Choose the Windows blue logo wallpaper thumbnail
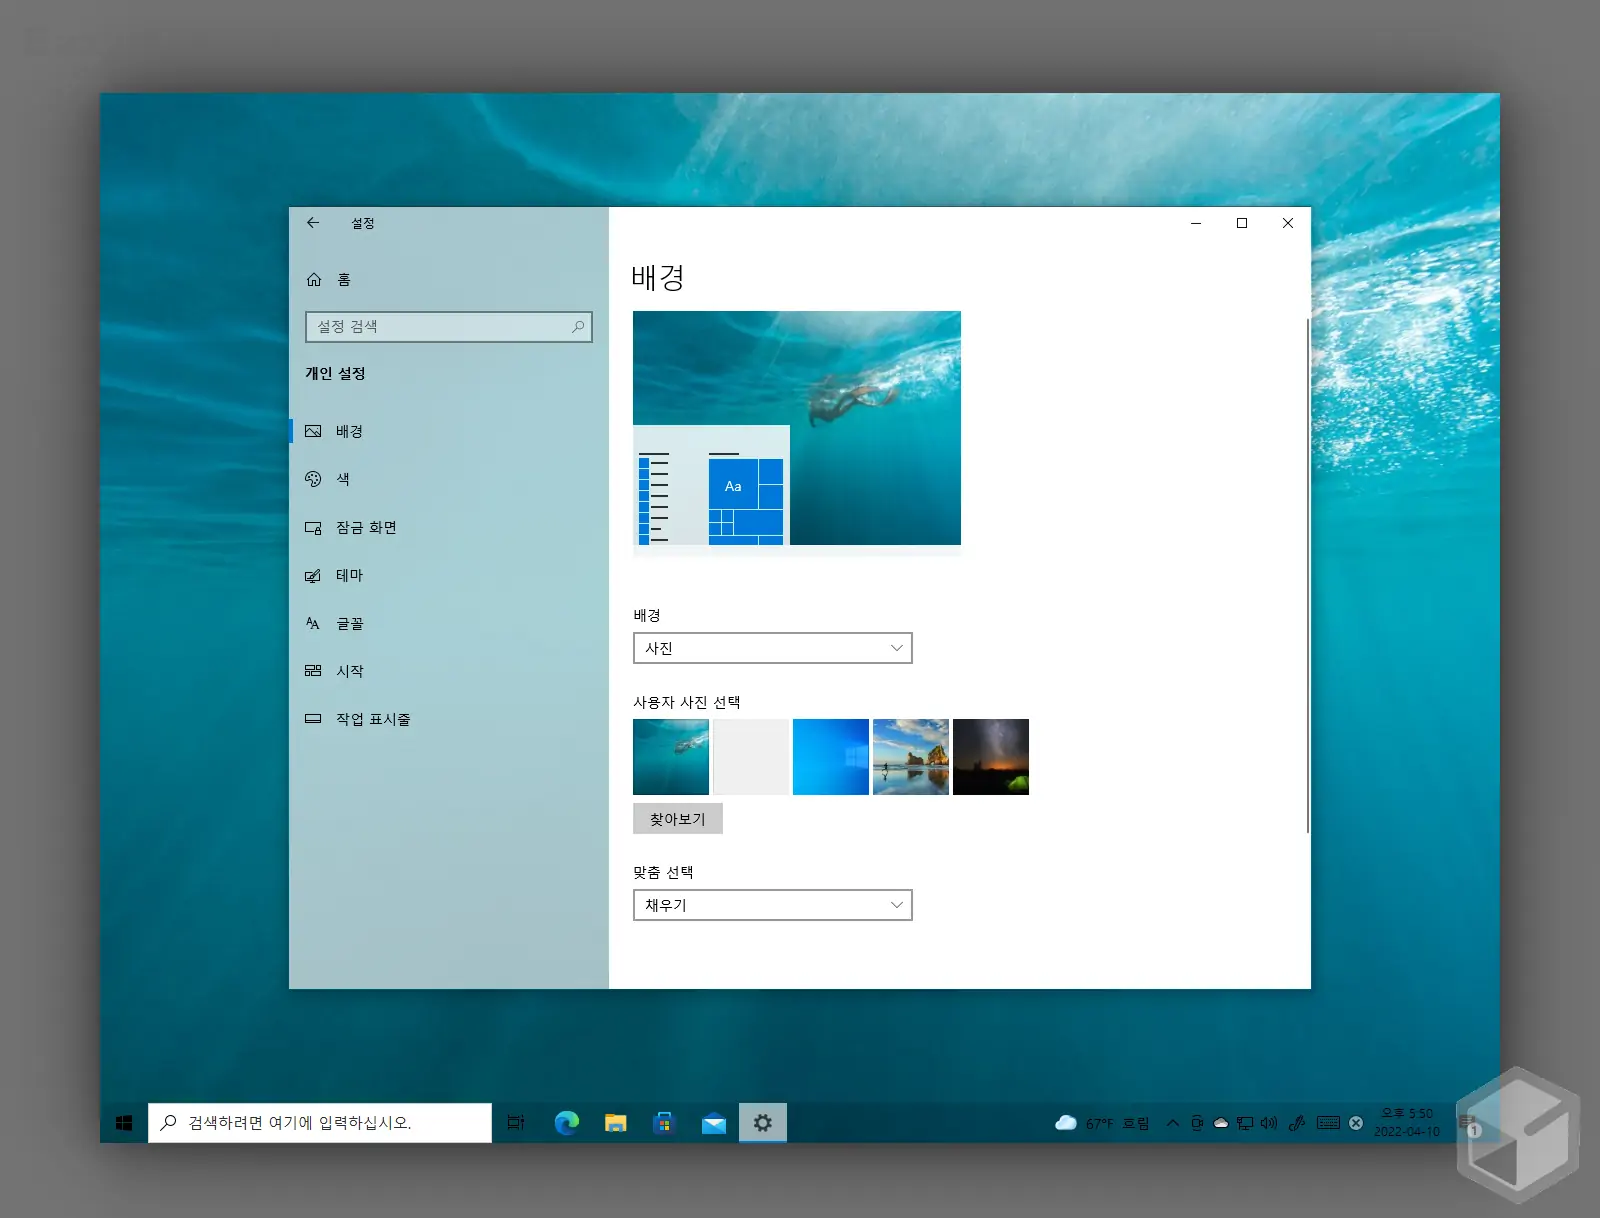This screenshot has width=1600, height=1218. [x=830, y=757]
